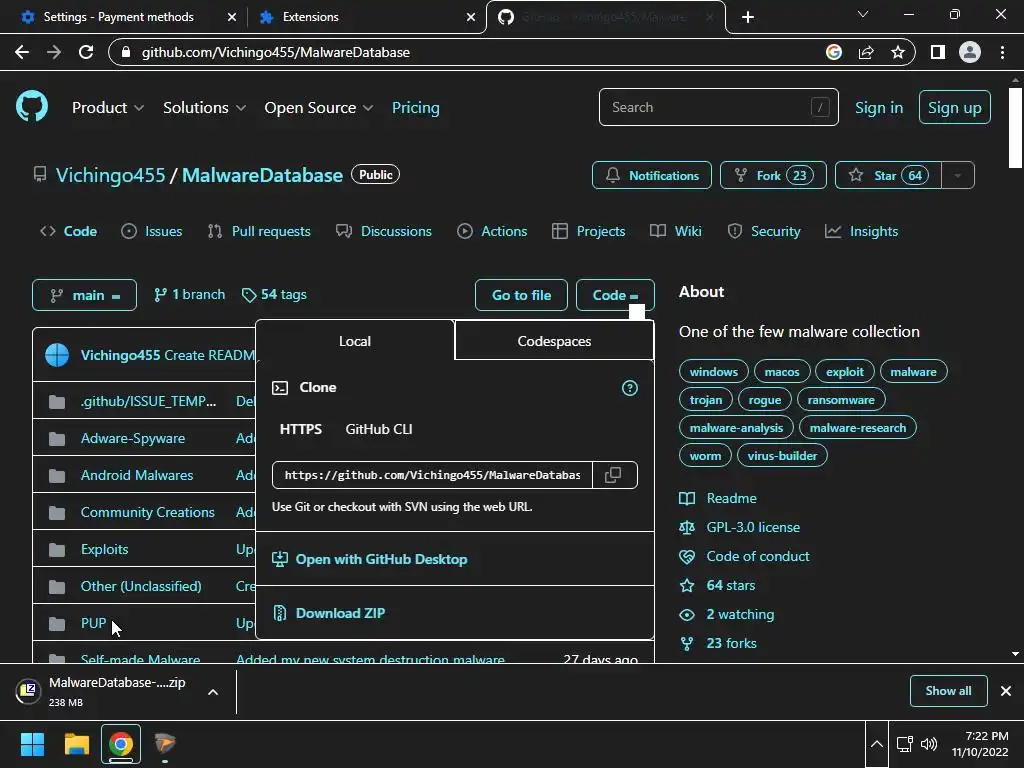
Task: Close the Extensions tab
Action: [471, 17]
